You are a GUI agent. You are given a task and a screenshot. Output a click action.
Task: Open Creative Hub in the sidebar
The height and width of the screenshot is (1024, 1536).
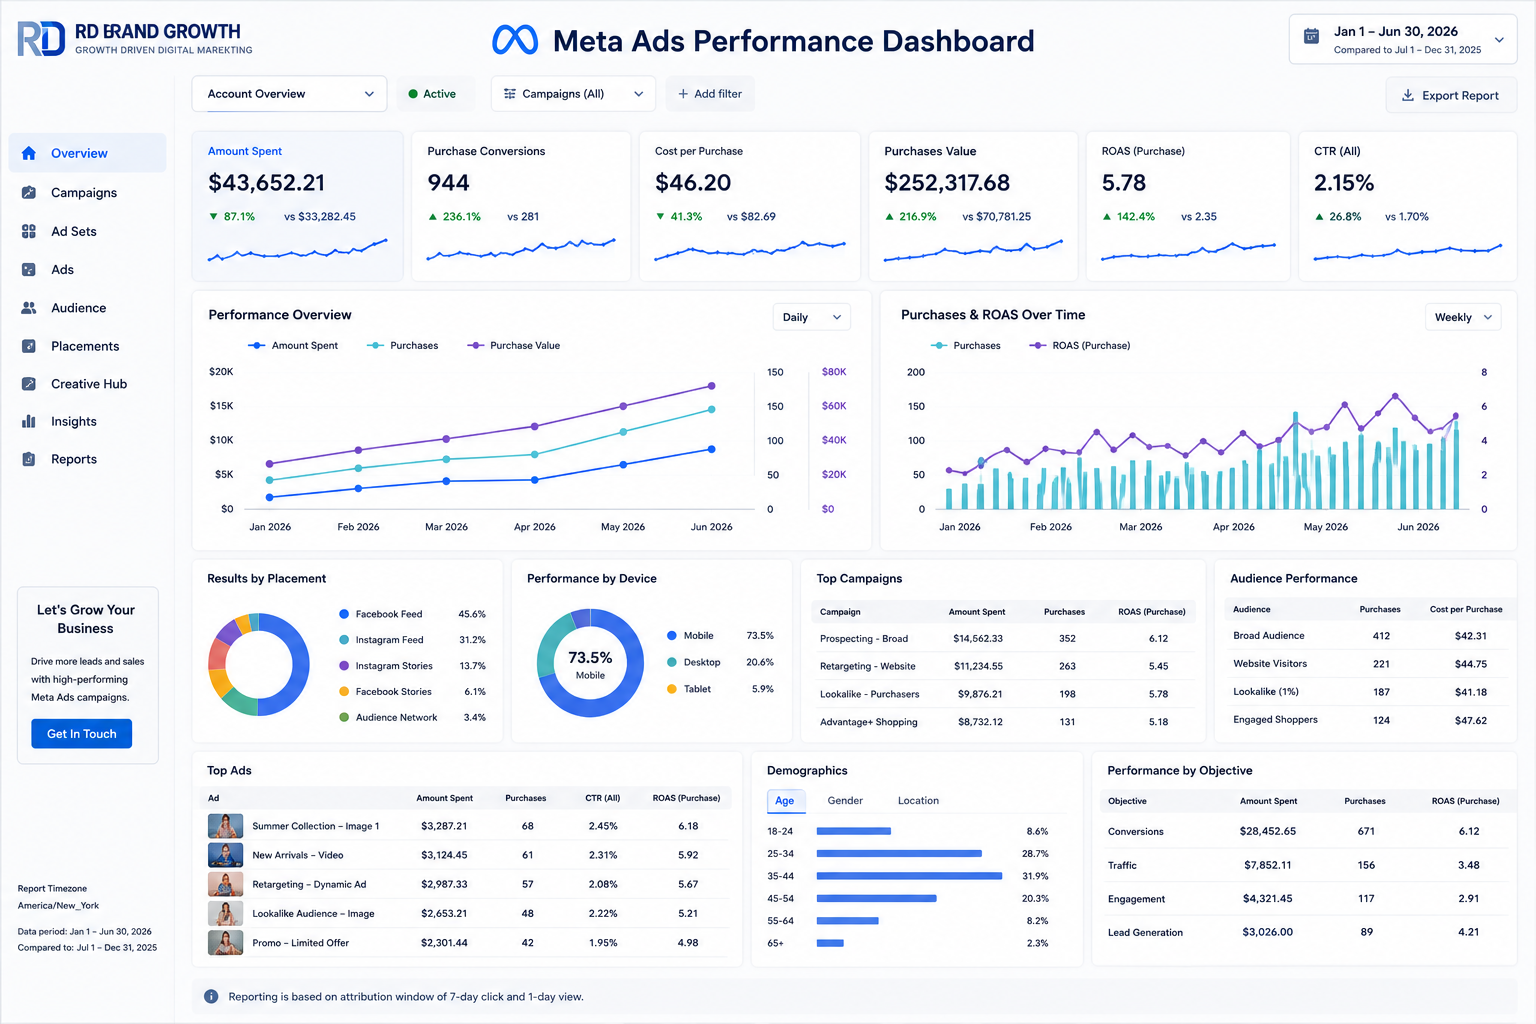[x=87, y=384]
